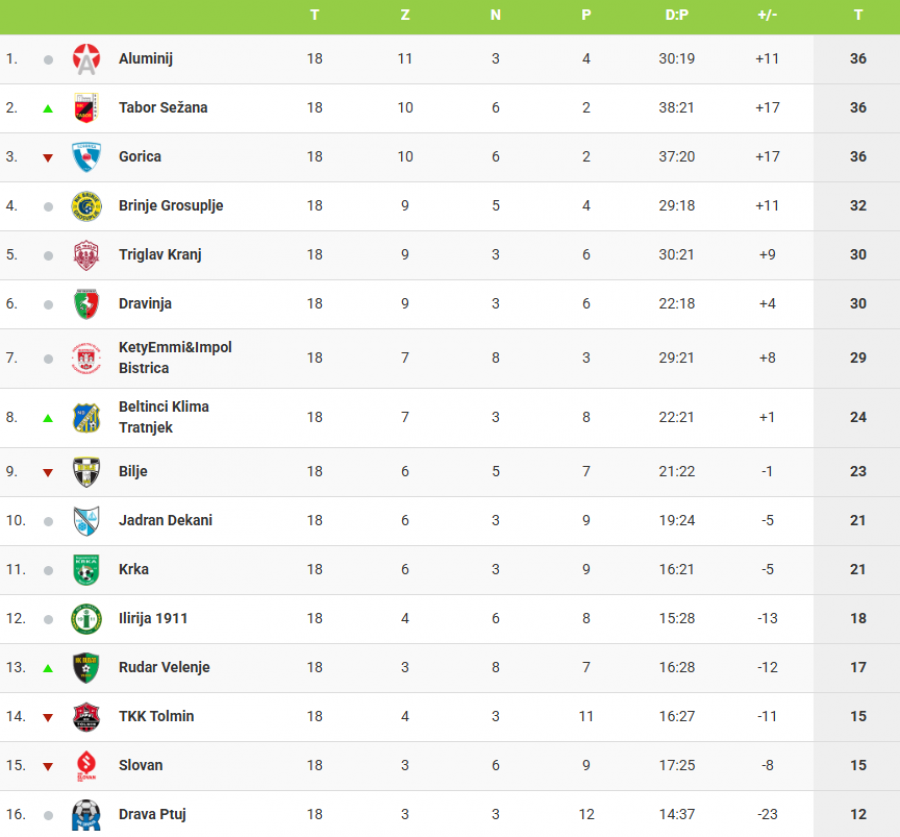Click green up arrow beside Tabor Sežana

tap(48, 108)
